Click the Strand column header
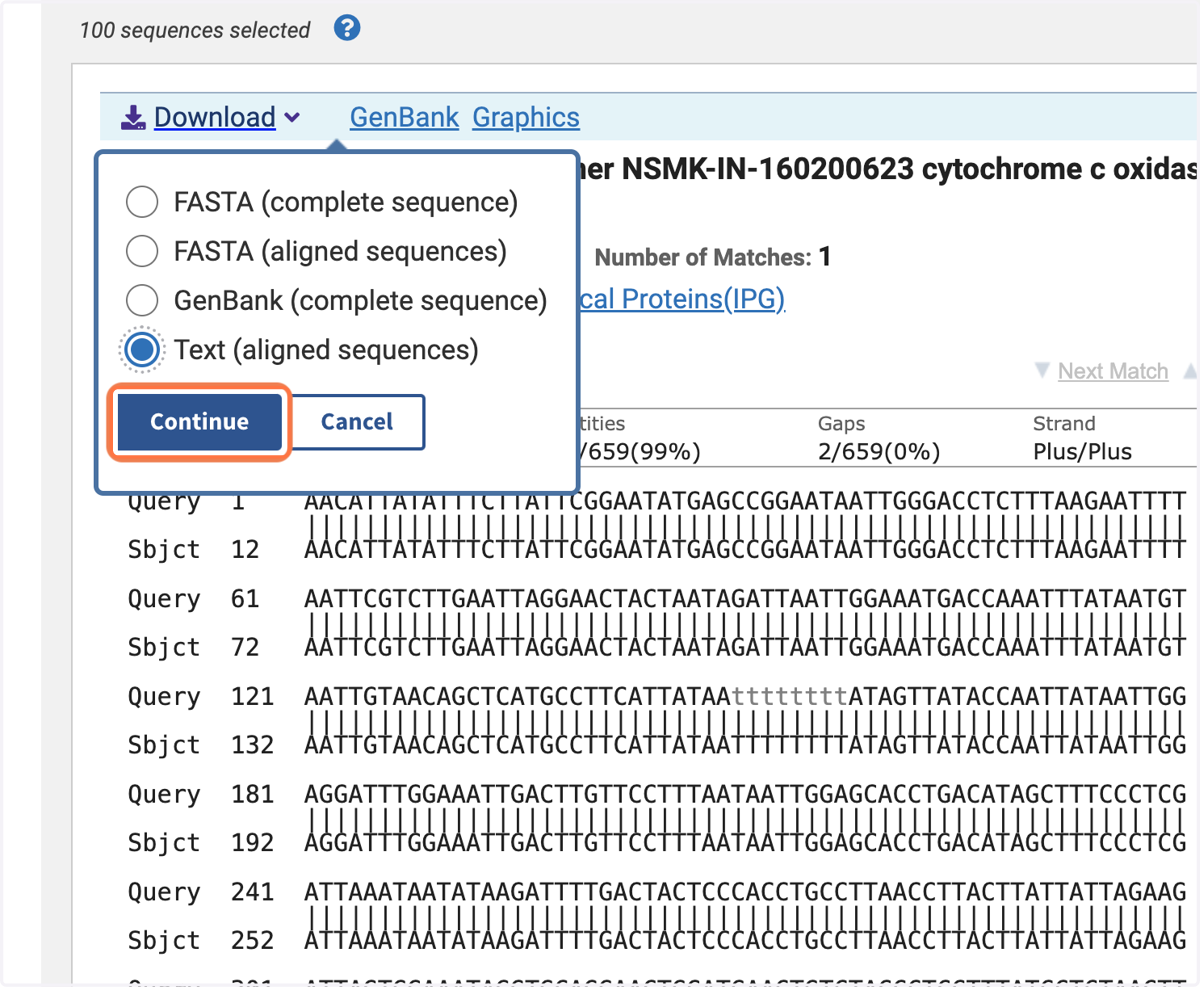Image resolution: width=1200 pixels, height=987 pixels. point(1064,424)
